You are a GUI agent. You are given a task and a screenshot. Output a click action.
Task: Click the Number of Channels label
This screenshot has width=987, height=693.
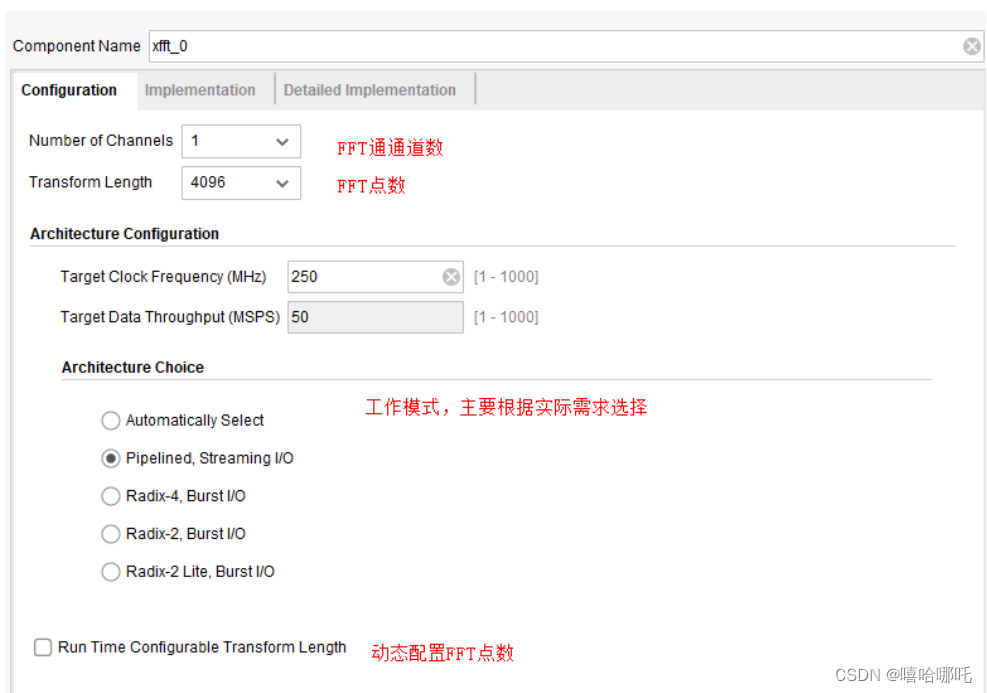[101, 141]
